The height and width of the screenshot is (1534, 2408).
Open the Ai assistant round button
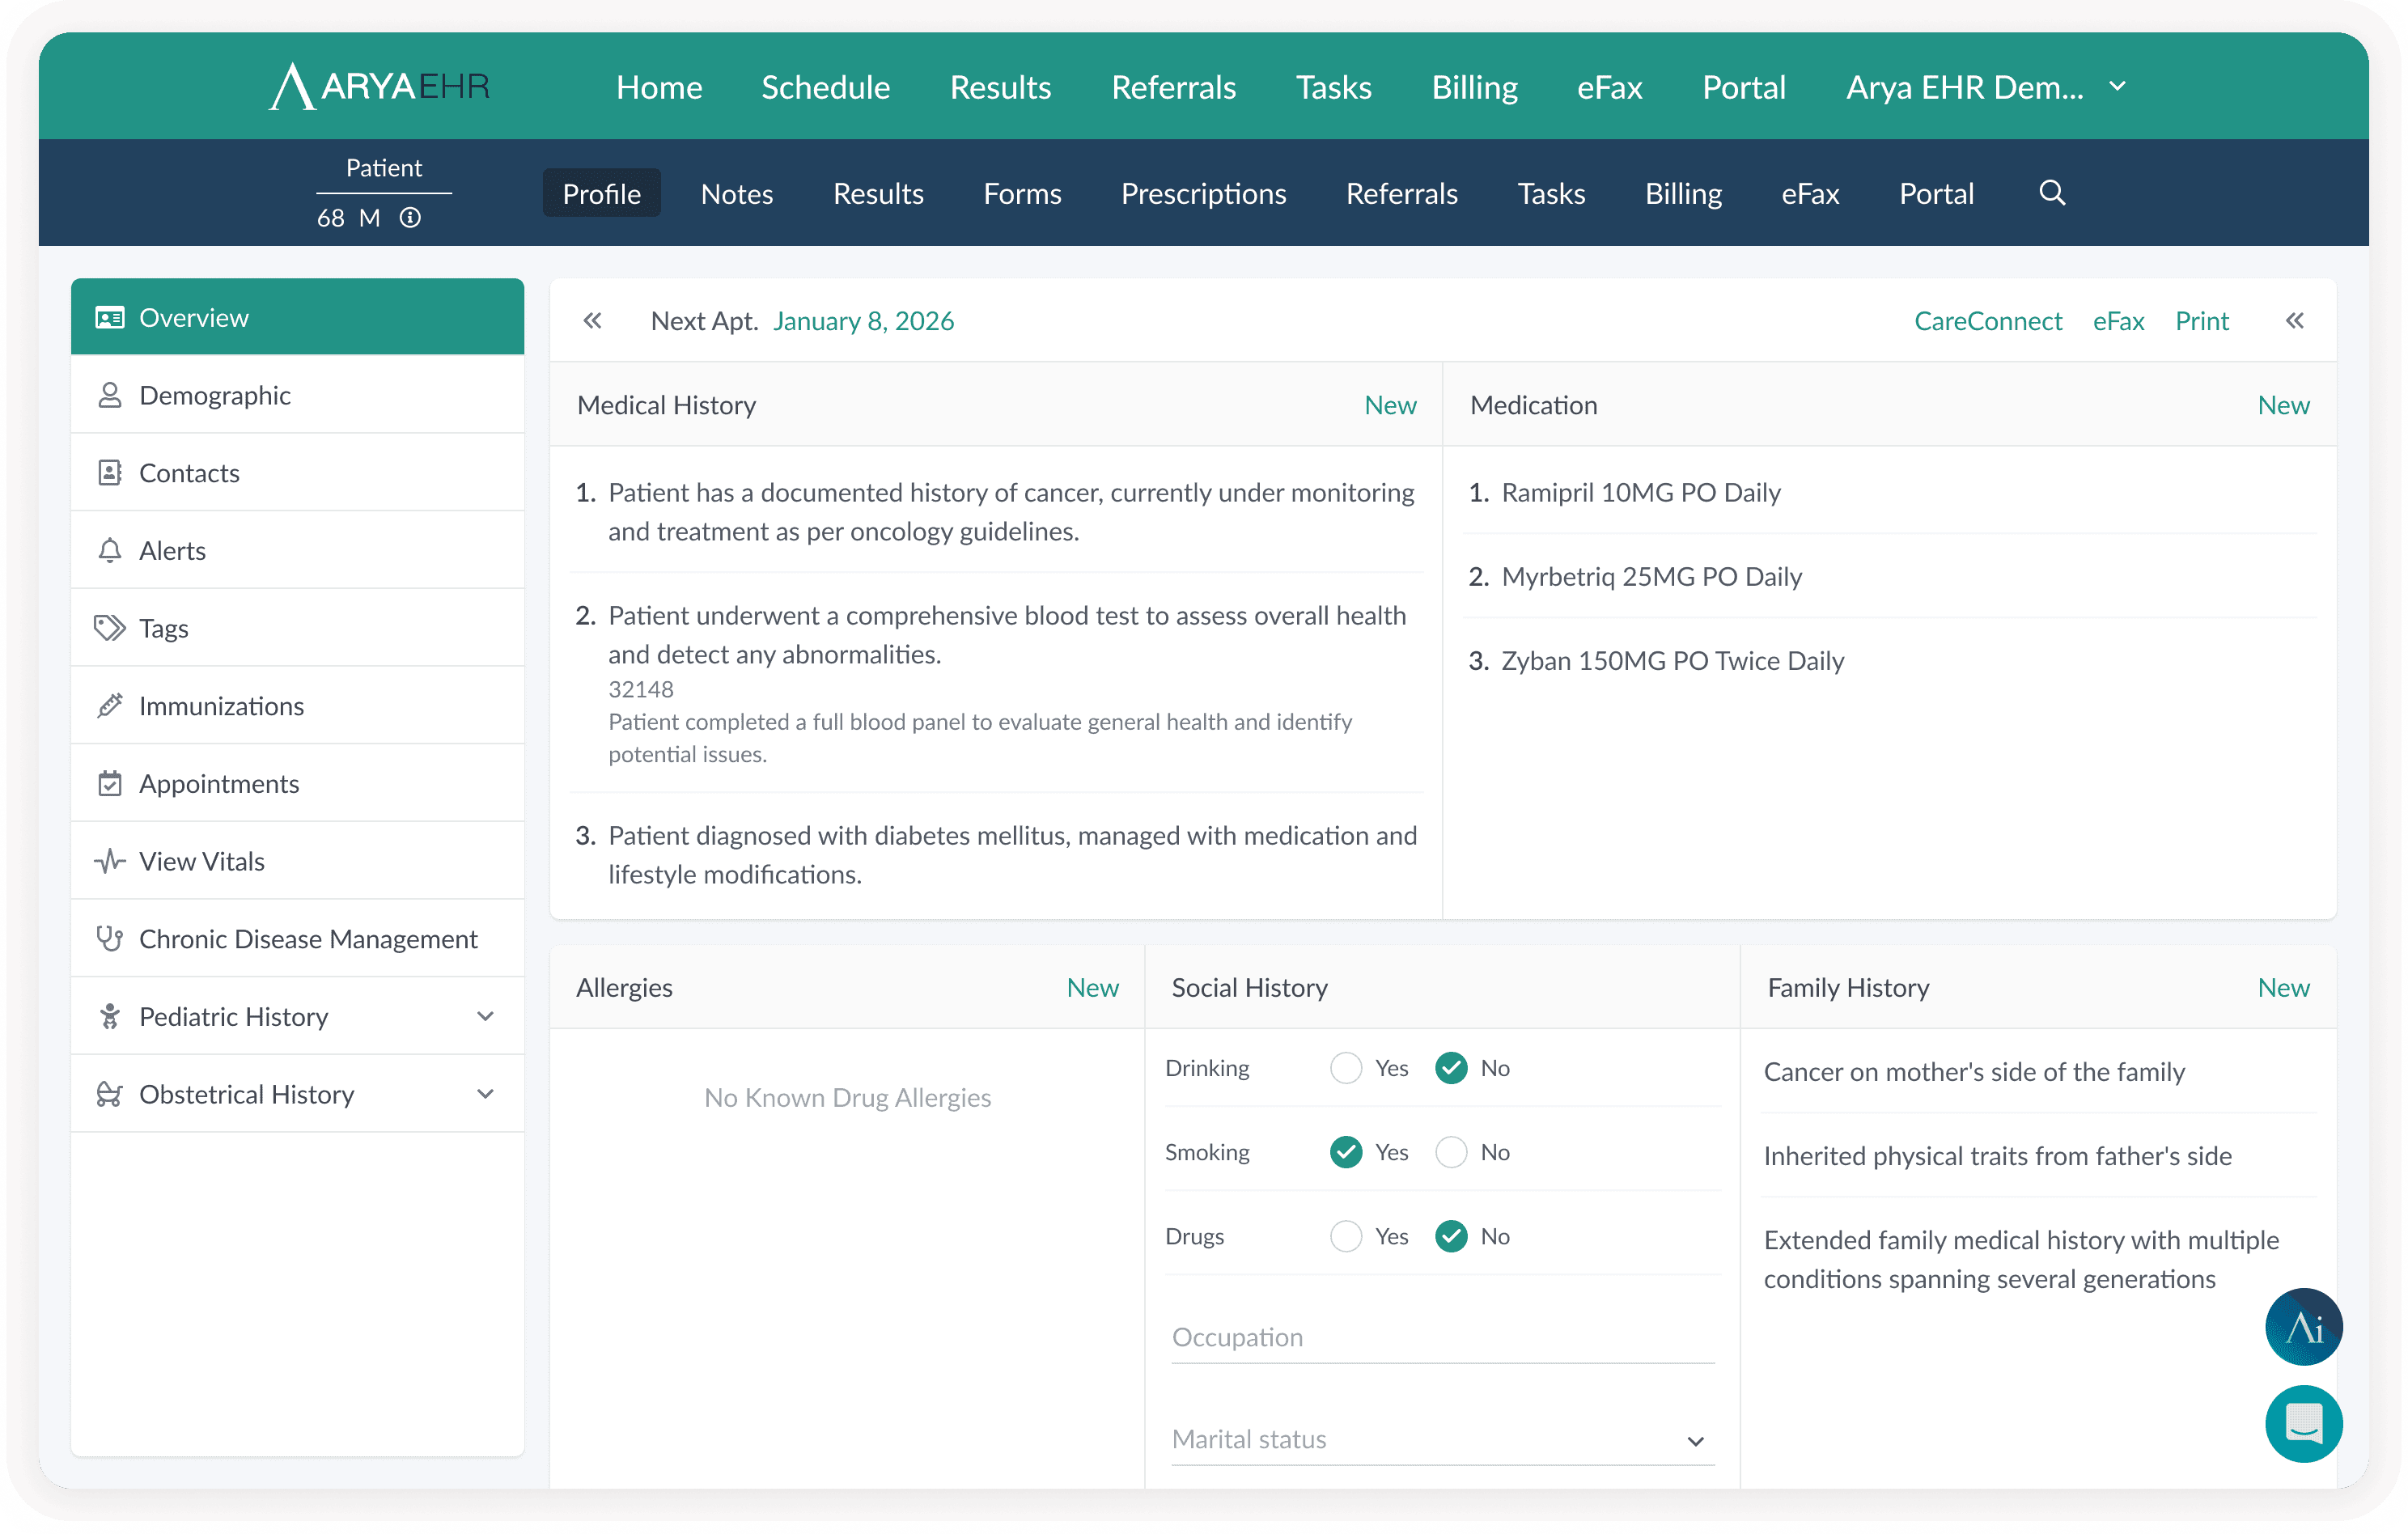click(2303, 1327)
